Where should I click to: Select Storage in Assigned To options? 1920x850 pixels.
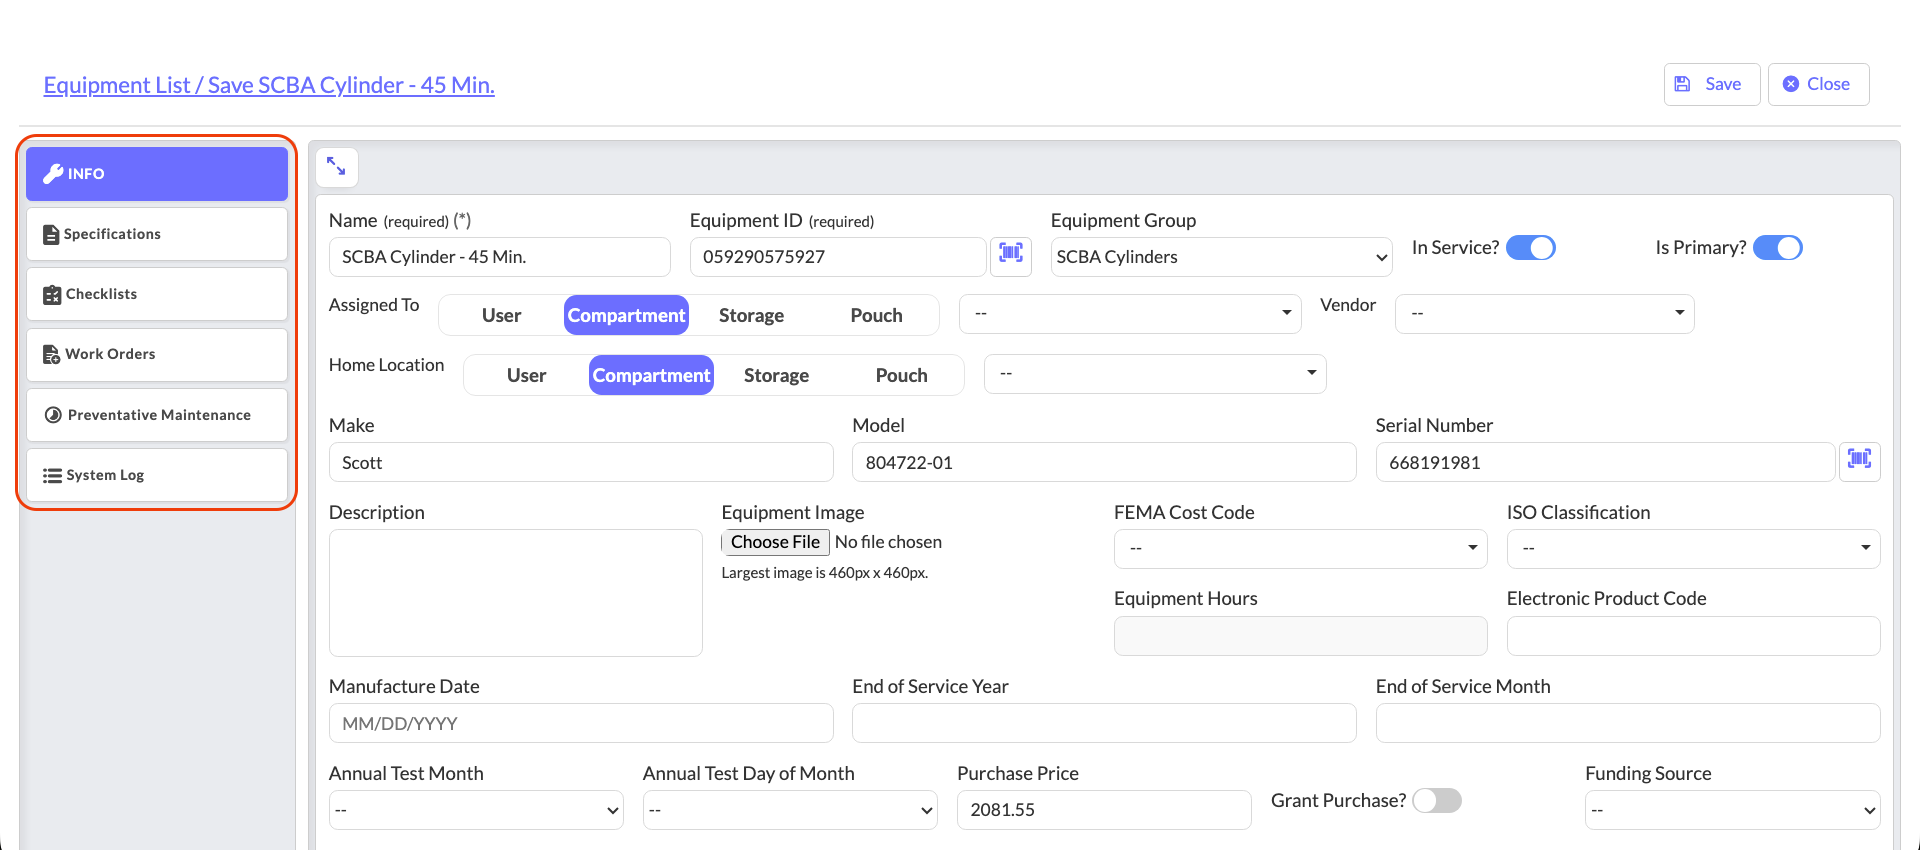click(751, 315)
